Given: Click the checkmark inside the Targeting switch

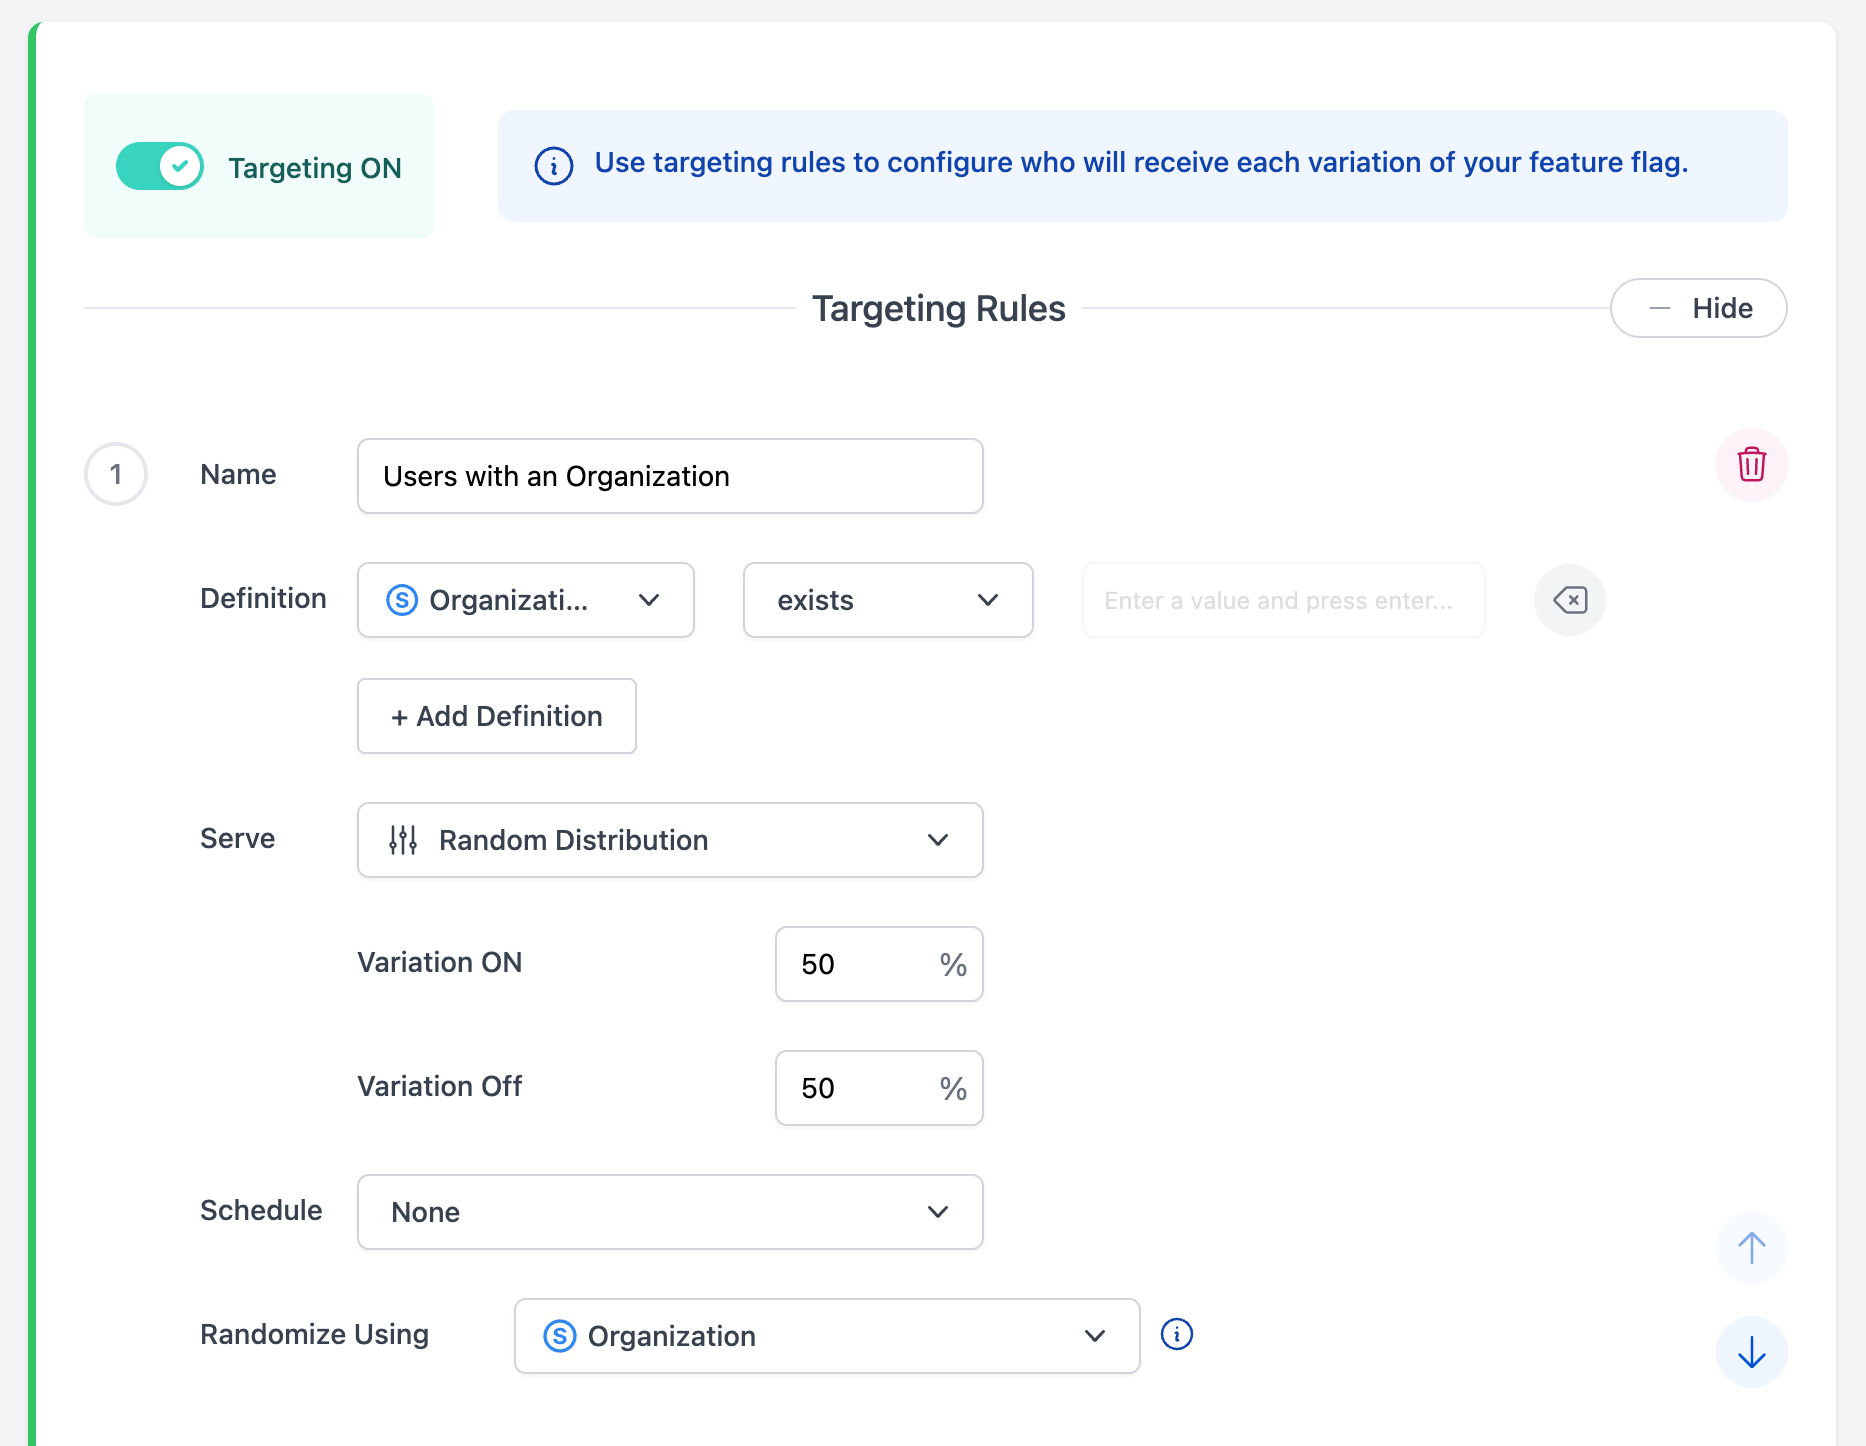Looking at the screenshot, I should pos(181,166).
